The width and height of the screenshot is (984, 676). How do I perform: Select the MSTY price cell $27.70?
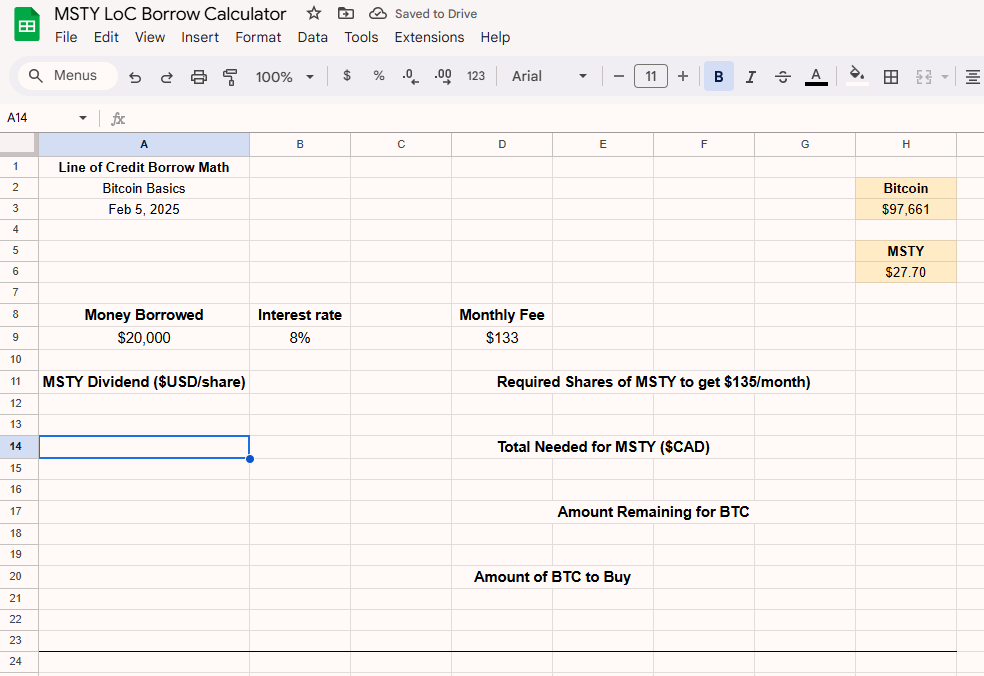[x=906, y=272]
